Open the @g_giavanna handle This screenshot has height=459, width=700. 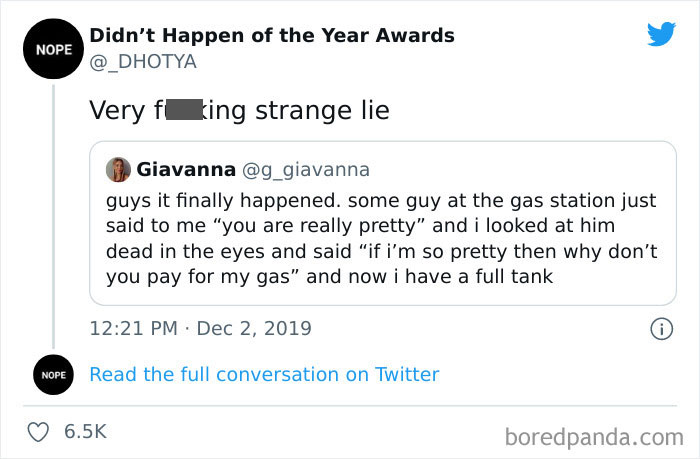(x=306, y=169)
